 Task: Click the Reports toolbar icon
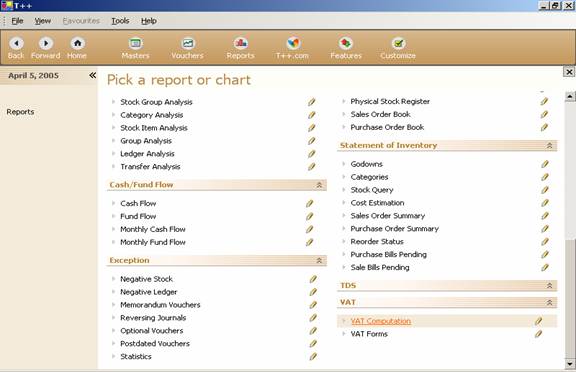(241, 43)
